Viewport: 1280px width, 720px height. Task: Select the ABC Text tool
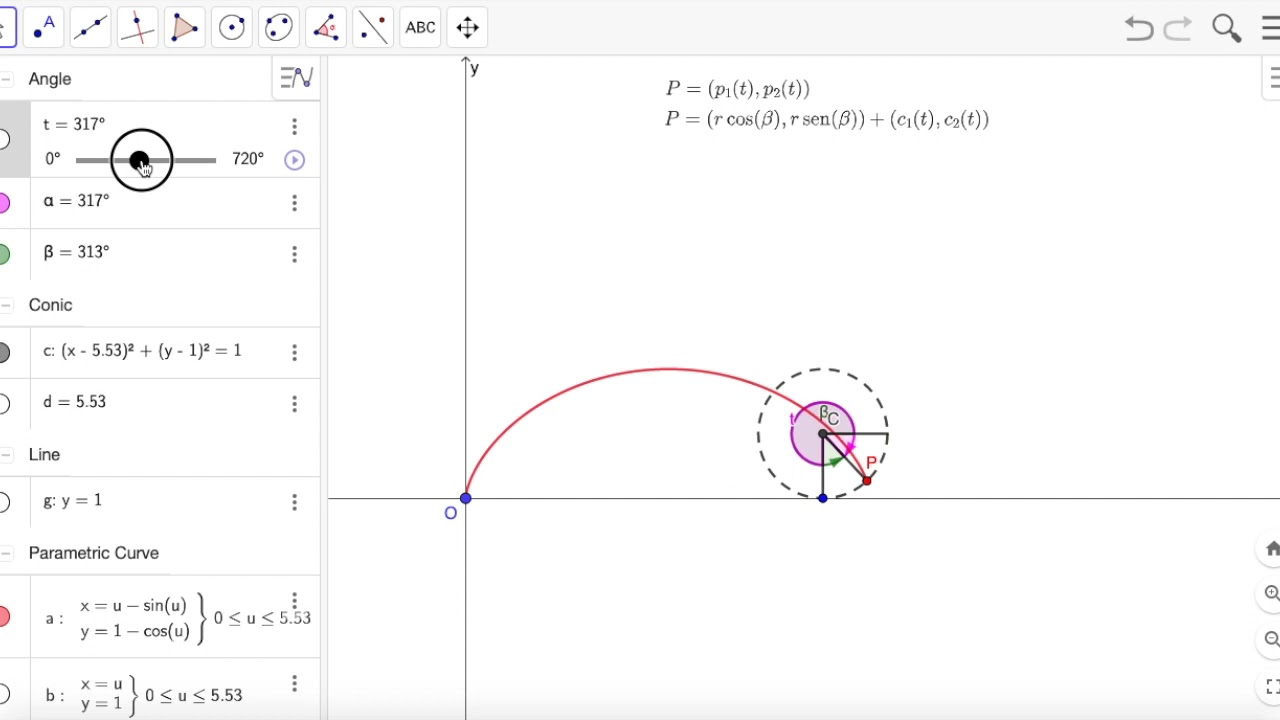420,27
